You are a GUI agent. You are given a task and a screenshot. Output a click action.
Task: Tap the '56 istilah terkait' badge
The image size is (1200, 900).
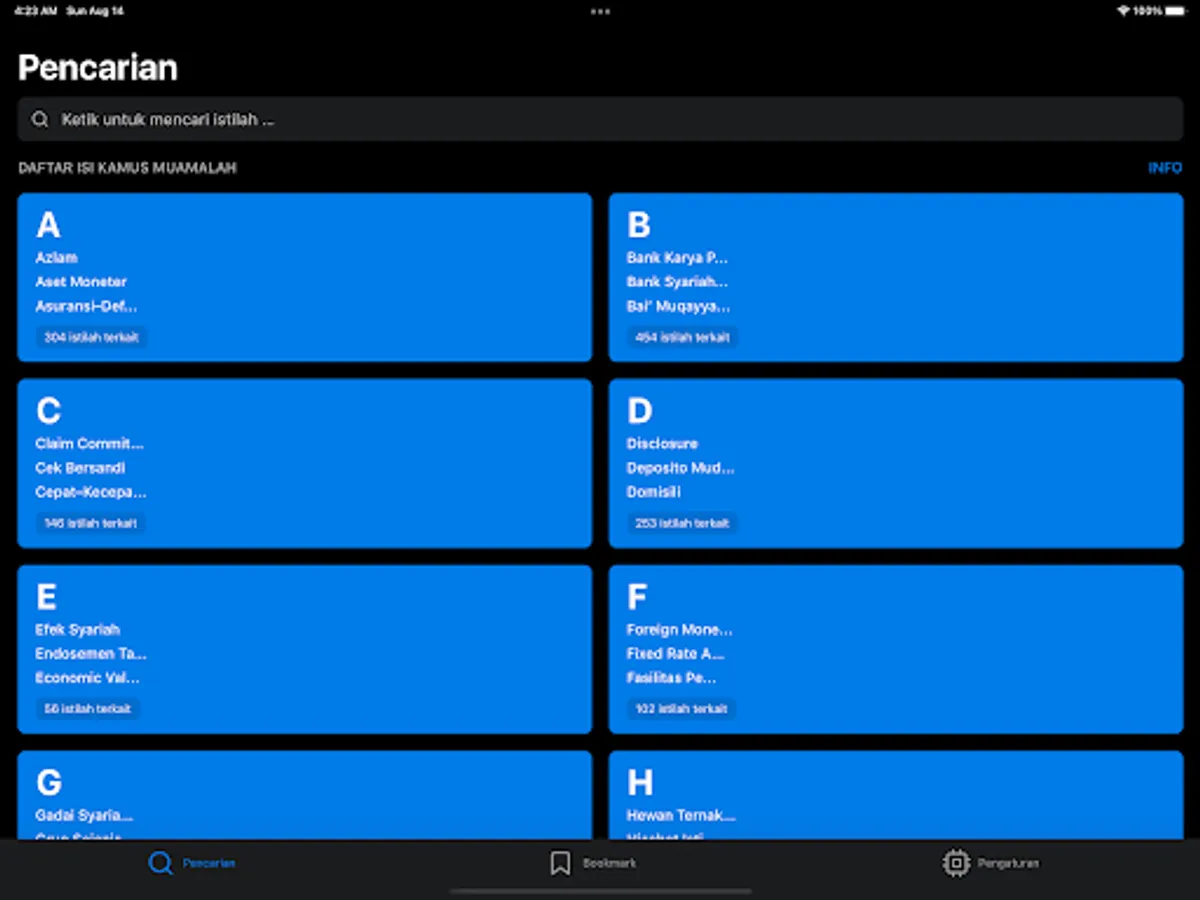click(x=88, y=709)
